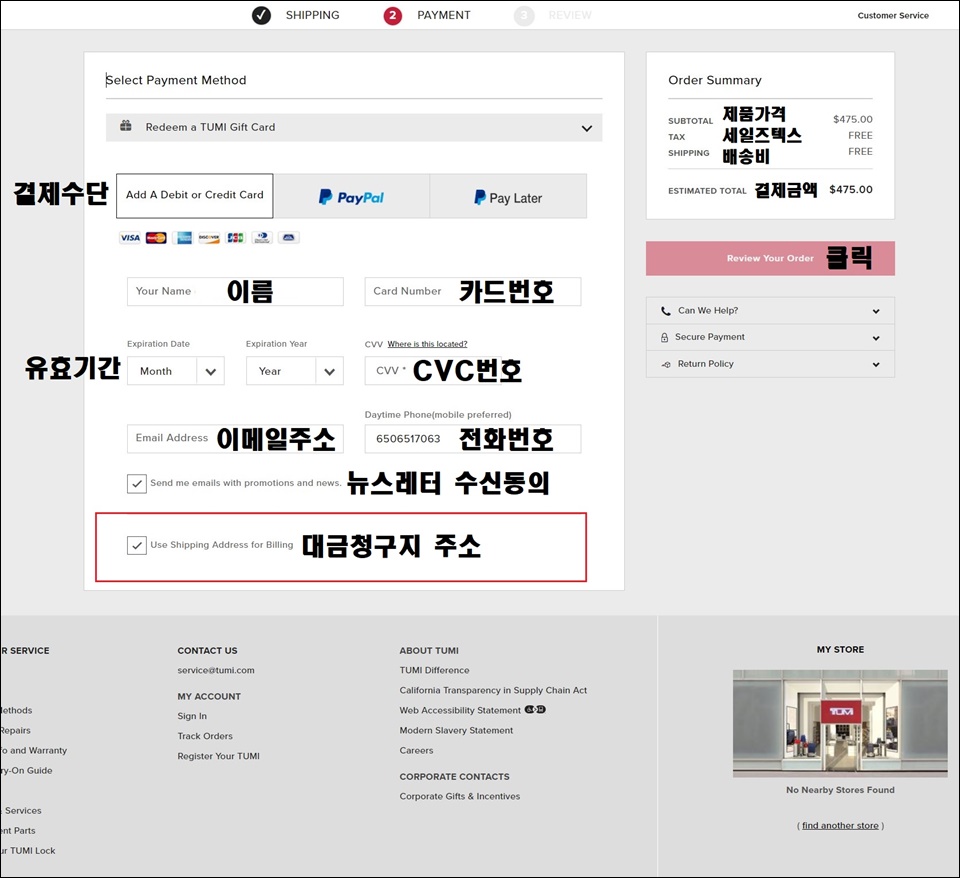This screenshot has width=960, height=878.
Task: Expand the Redeem a TUMI Gift Card section
Action: click(354, 127)
